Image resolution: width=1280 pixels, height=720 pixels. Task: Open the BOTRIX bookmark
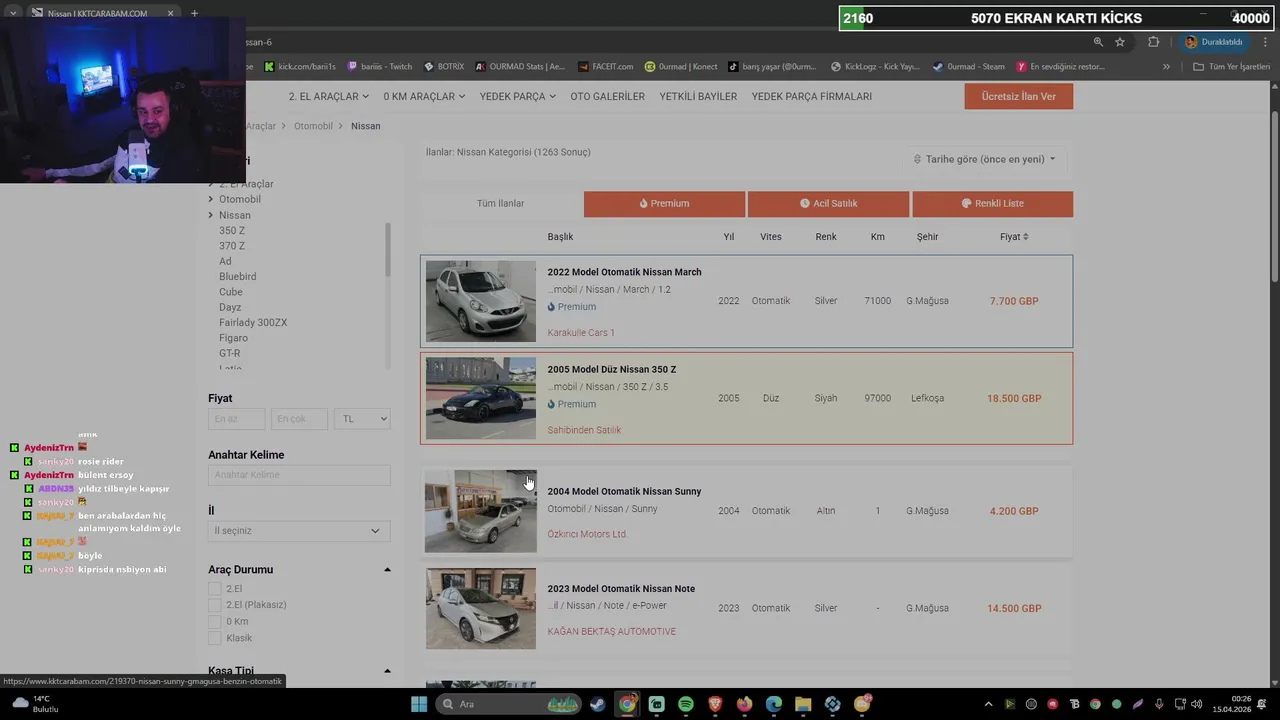pos(444,67)
